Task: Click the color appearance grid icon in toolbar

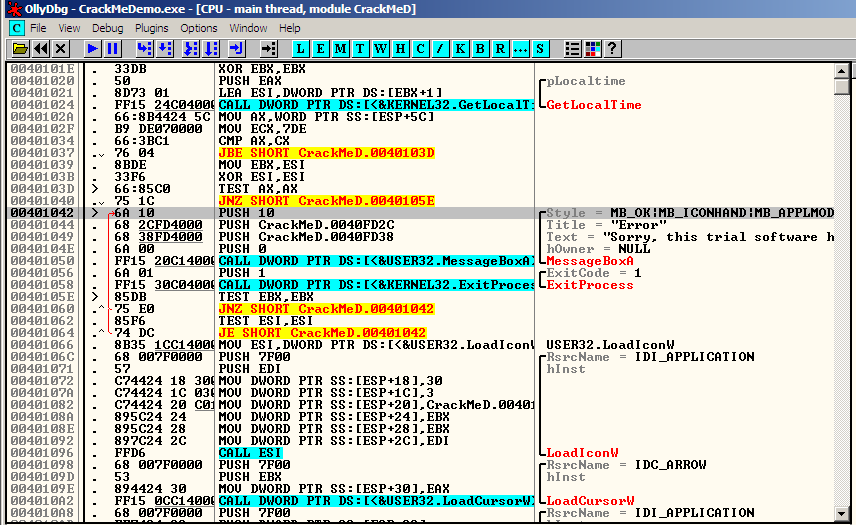Action: pyautogui.click(x=593, y=48)
